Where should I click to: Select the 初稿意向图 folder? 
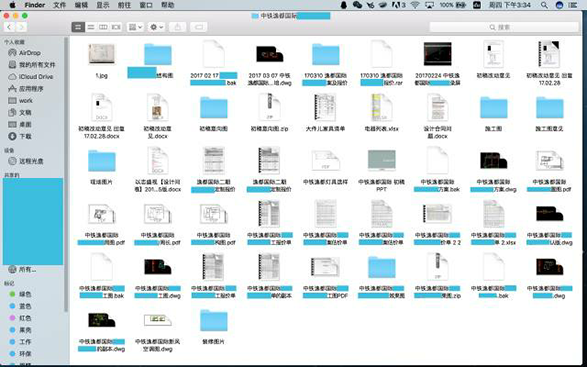[213, 112]
